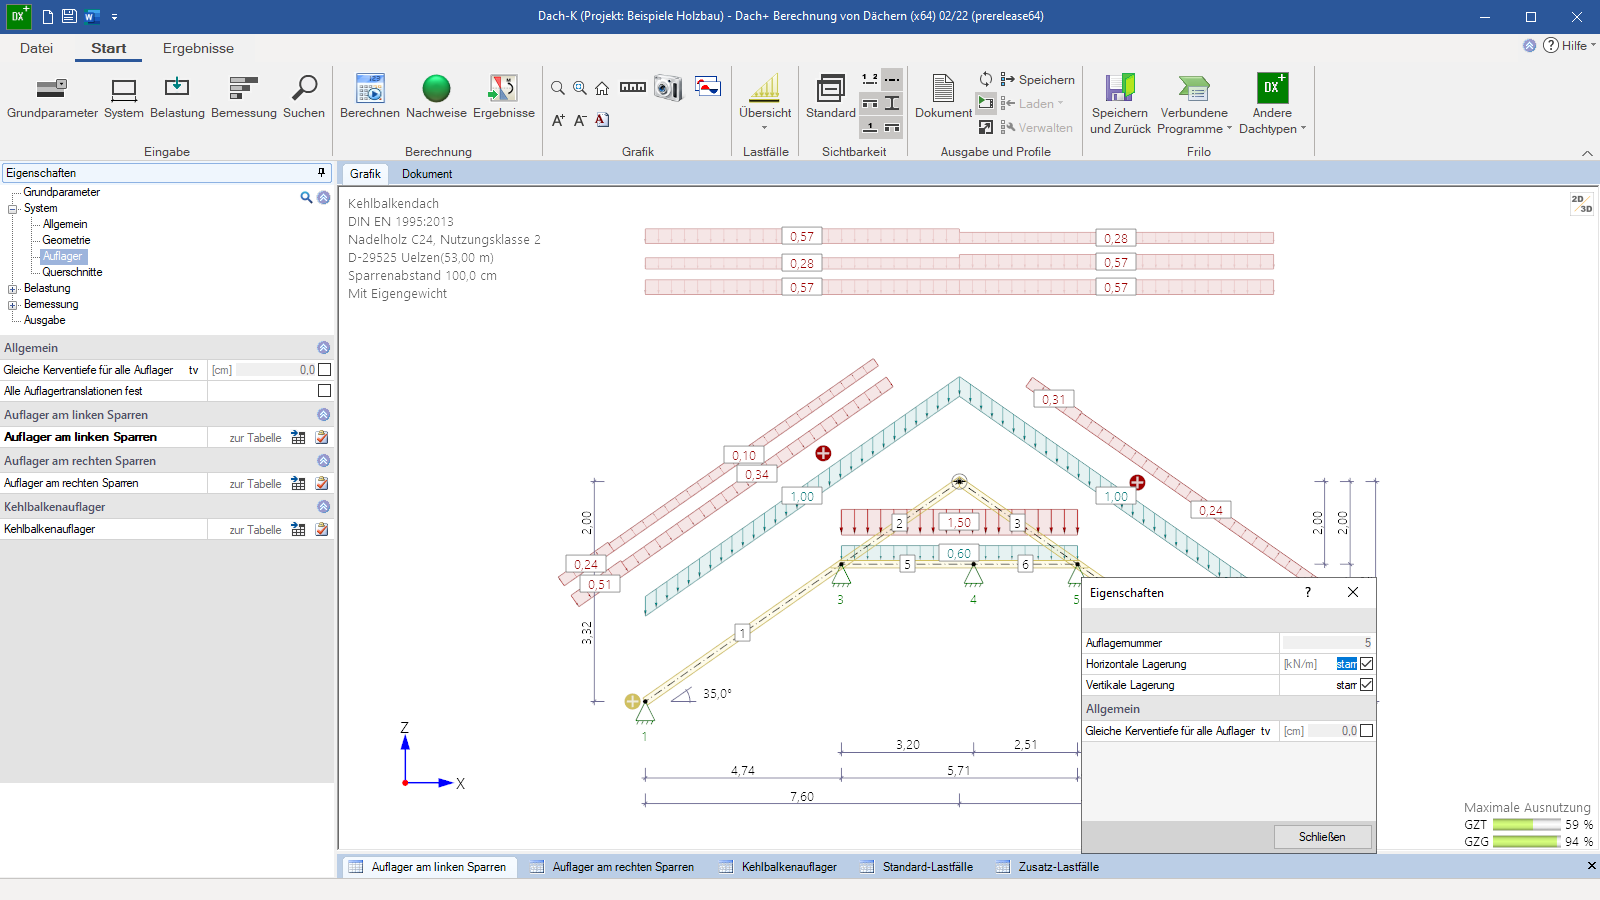Increase font size with A+ icon

[x=558, y=120]
